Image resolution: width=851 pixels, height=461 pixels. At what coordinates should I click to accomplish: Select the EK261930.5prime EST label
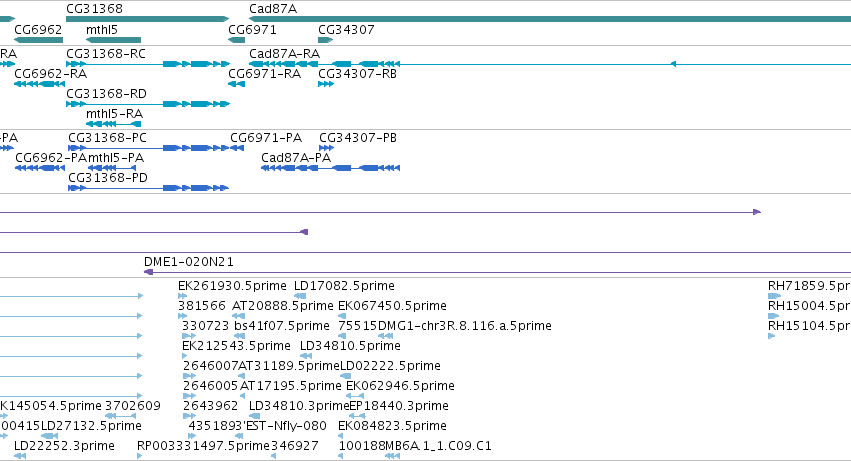tap(232, 286)
